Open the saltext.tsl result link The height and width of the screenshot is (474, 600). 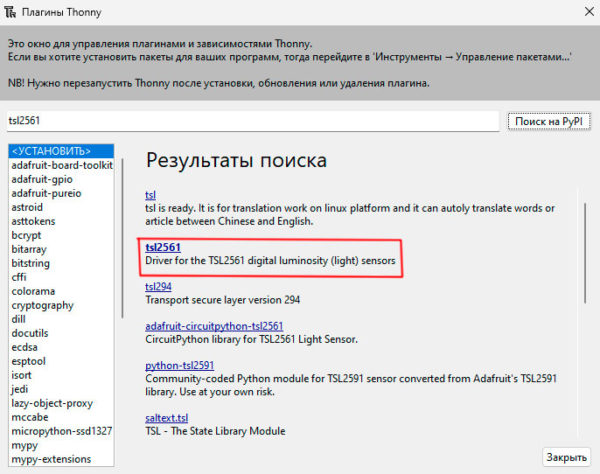coord(167,417)
